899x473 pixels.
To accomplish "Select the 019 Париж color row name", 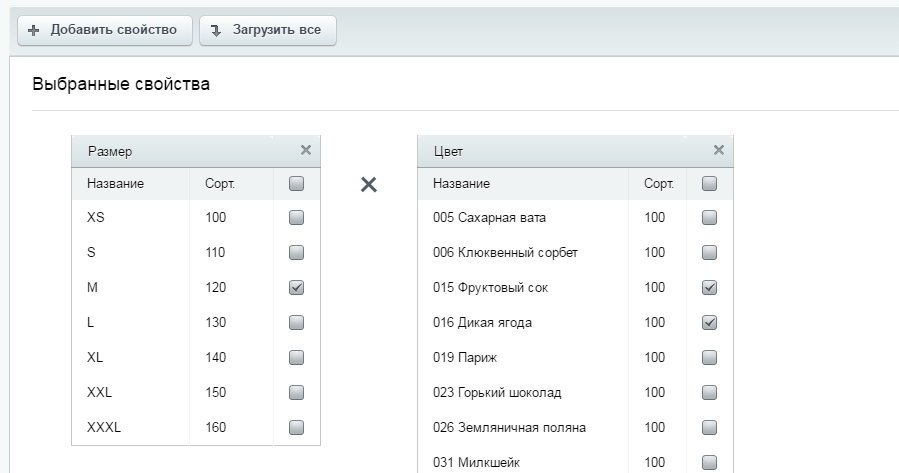I will point(465,358).
